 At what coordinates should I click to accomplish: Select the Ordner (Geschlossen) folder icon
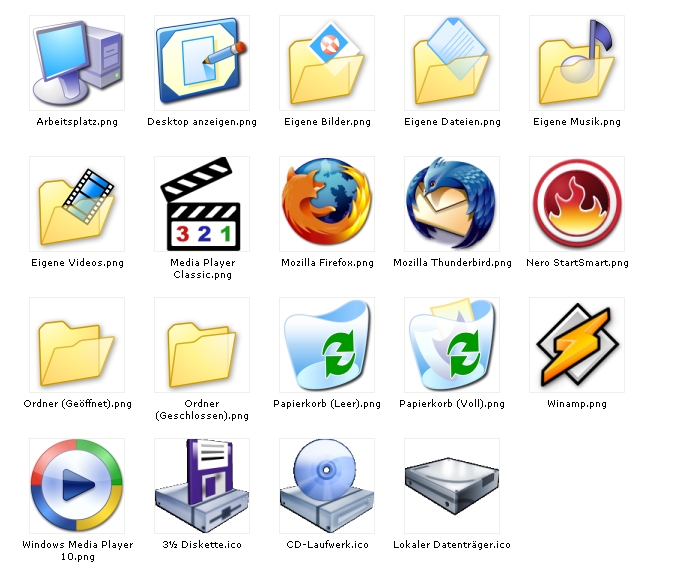[x=202, y=345]
